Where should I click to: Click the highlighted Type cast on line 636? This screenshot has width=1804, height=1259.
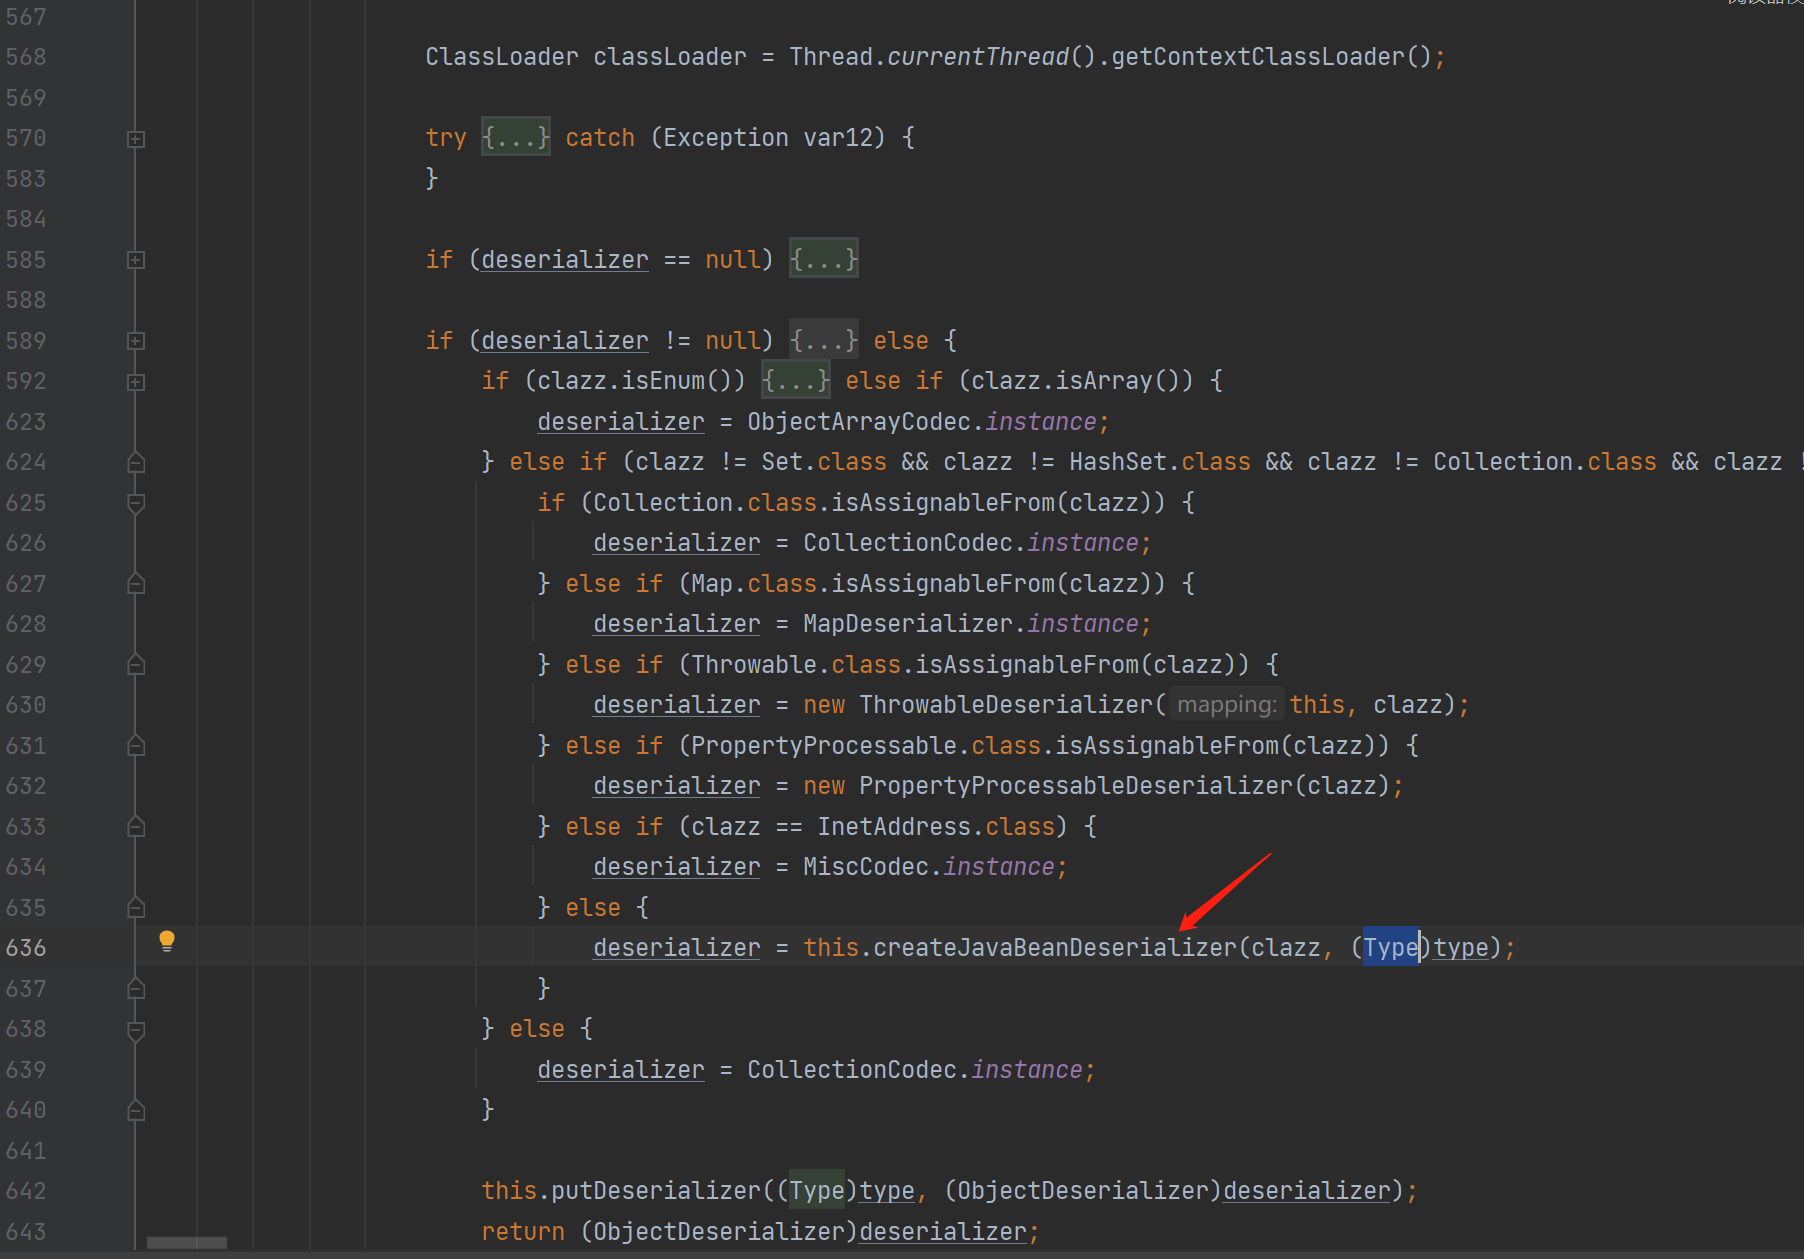1391,947
